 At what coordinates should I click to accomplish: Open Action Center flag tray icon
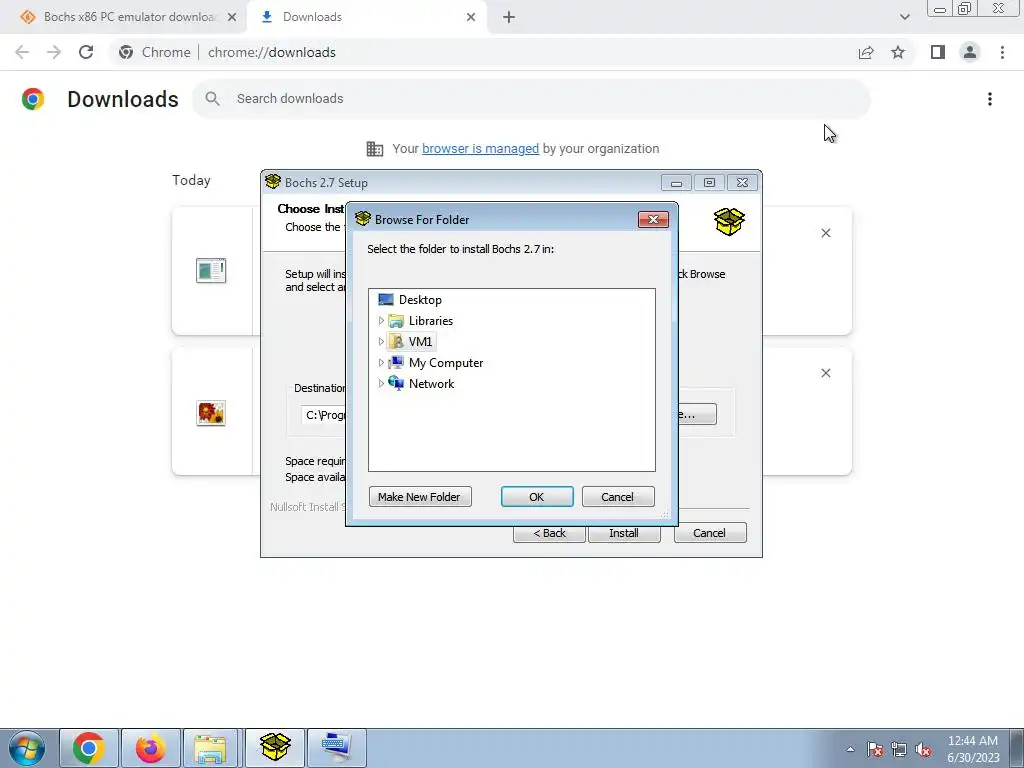tap(875, 749)
